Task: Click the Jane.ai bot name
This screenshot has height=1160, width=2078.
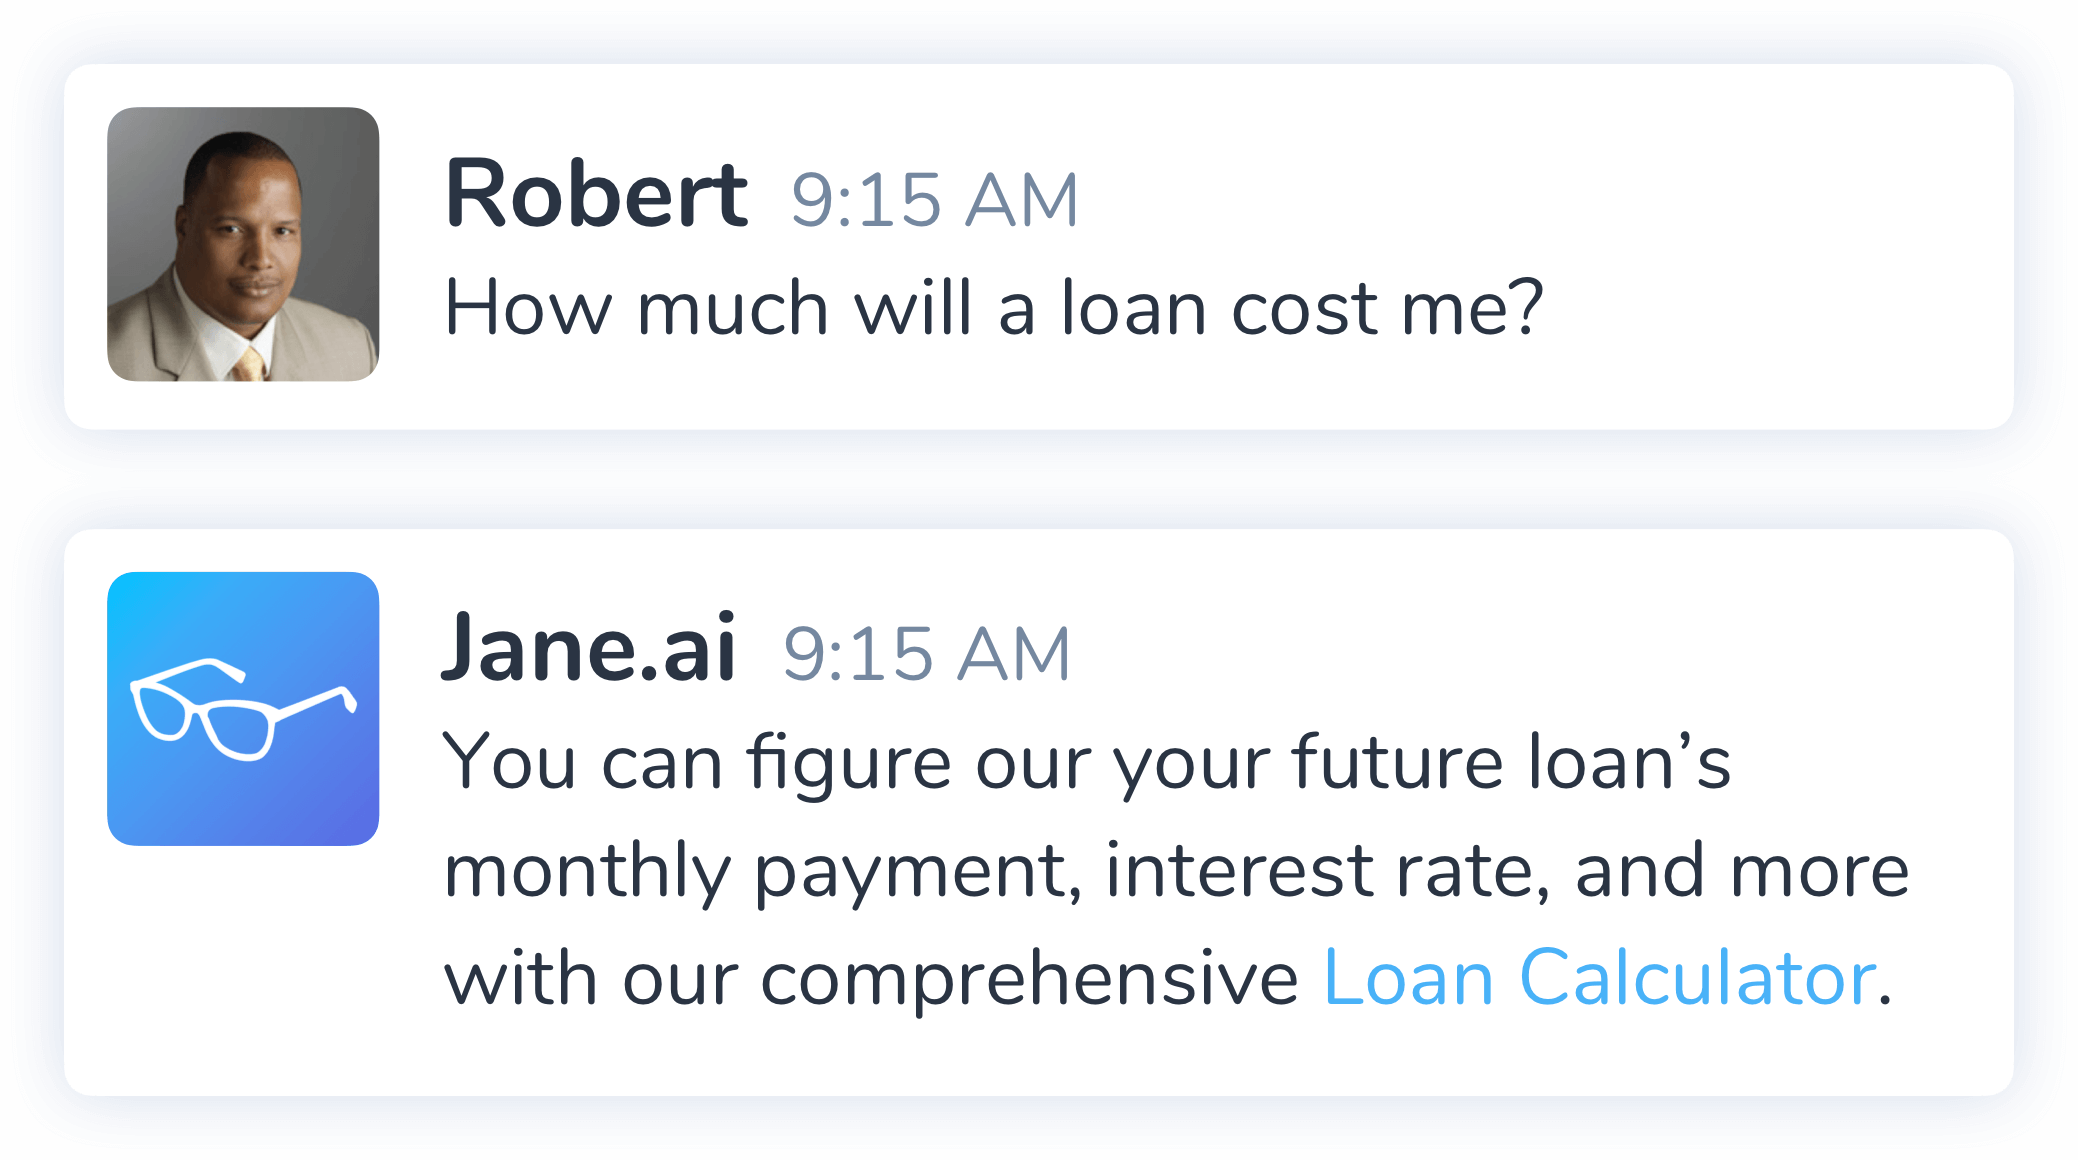Action: [x=589, y=649]
